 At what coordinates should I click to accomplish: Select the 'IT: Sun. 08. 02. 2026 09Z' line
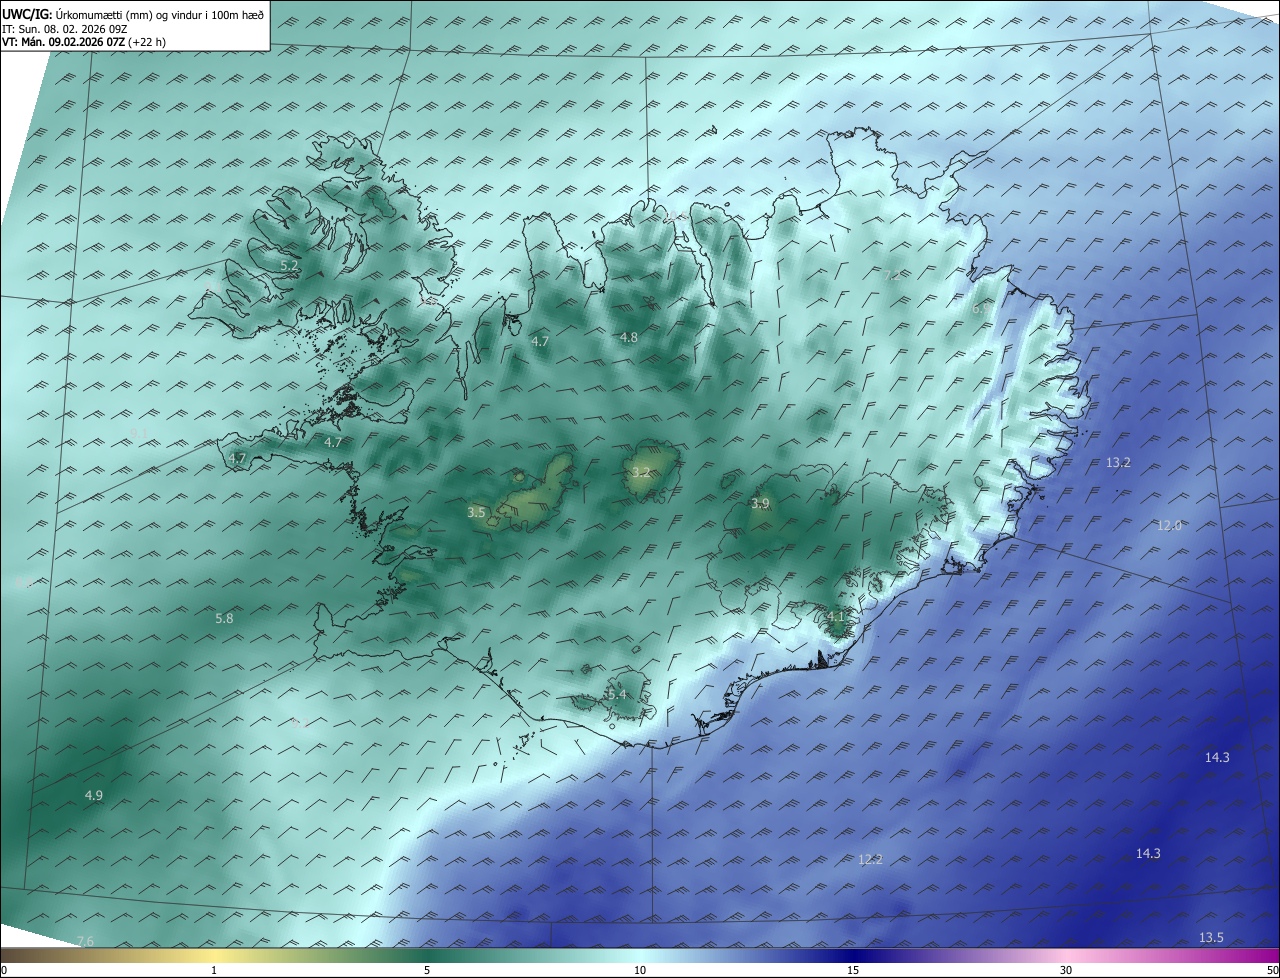point(66,29)
